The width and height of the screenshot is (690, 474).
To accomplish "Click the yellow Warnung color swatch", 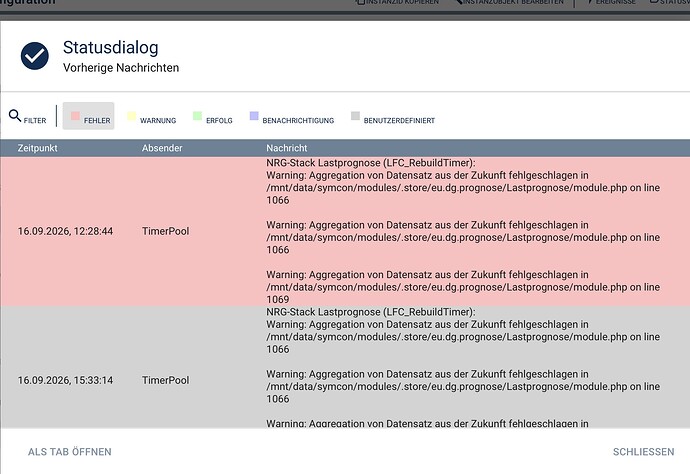I will tap(131, 116).
